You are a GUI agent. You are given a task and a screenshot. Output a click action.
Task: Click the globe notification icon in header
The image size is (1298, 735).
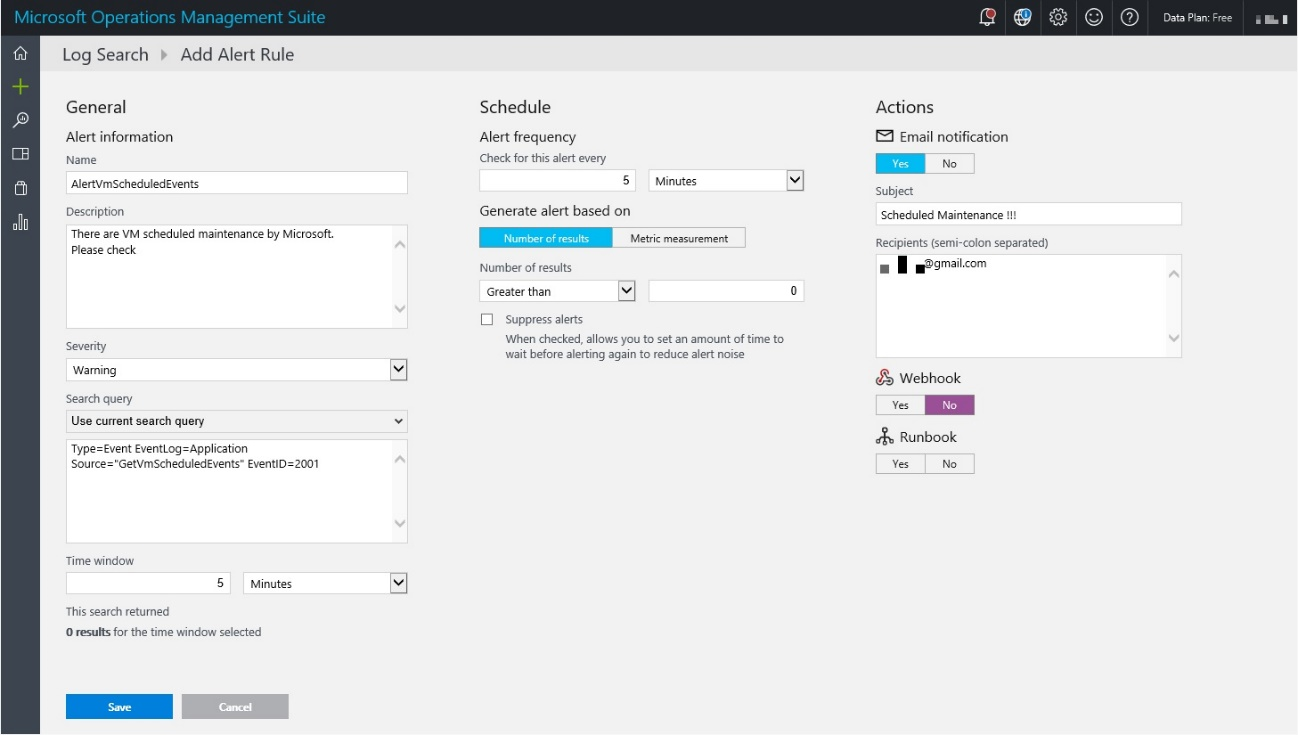tap(1022, 17)
